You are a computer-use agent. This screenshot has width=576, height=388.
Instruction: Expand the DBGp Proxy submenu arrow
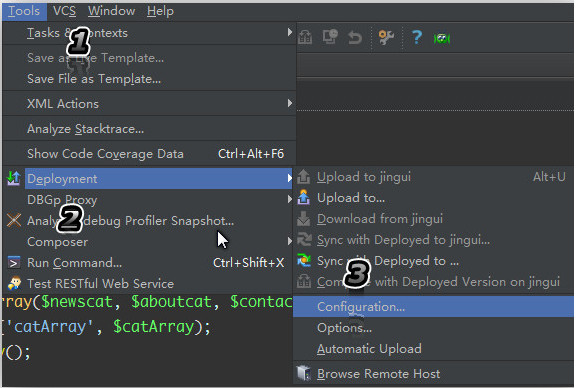pyautogui.click(x=290, y=200)
